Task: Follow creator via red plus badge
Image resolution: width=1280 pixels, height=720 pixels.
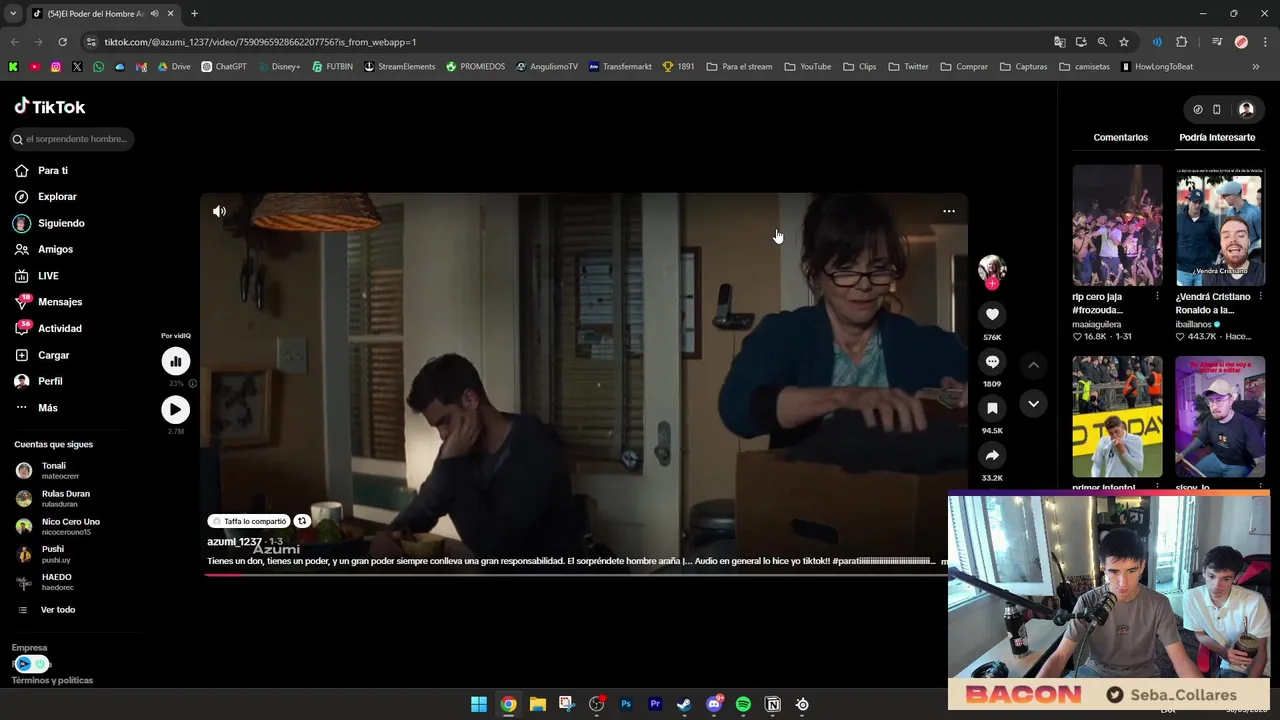Action: click(x=992, y=284)
